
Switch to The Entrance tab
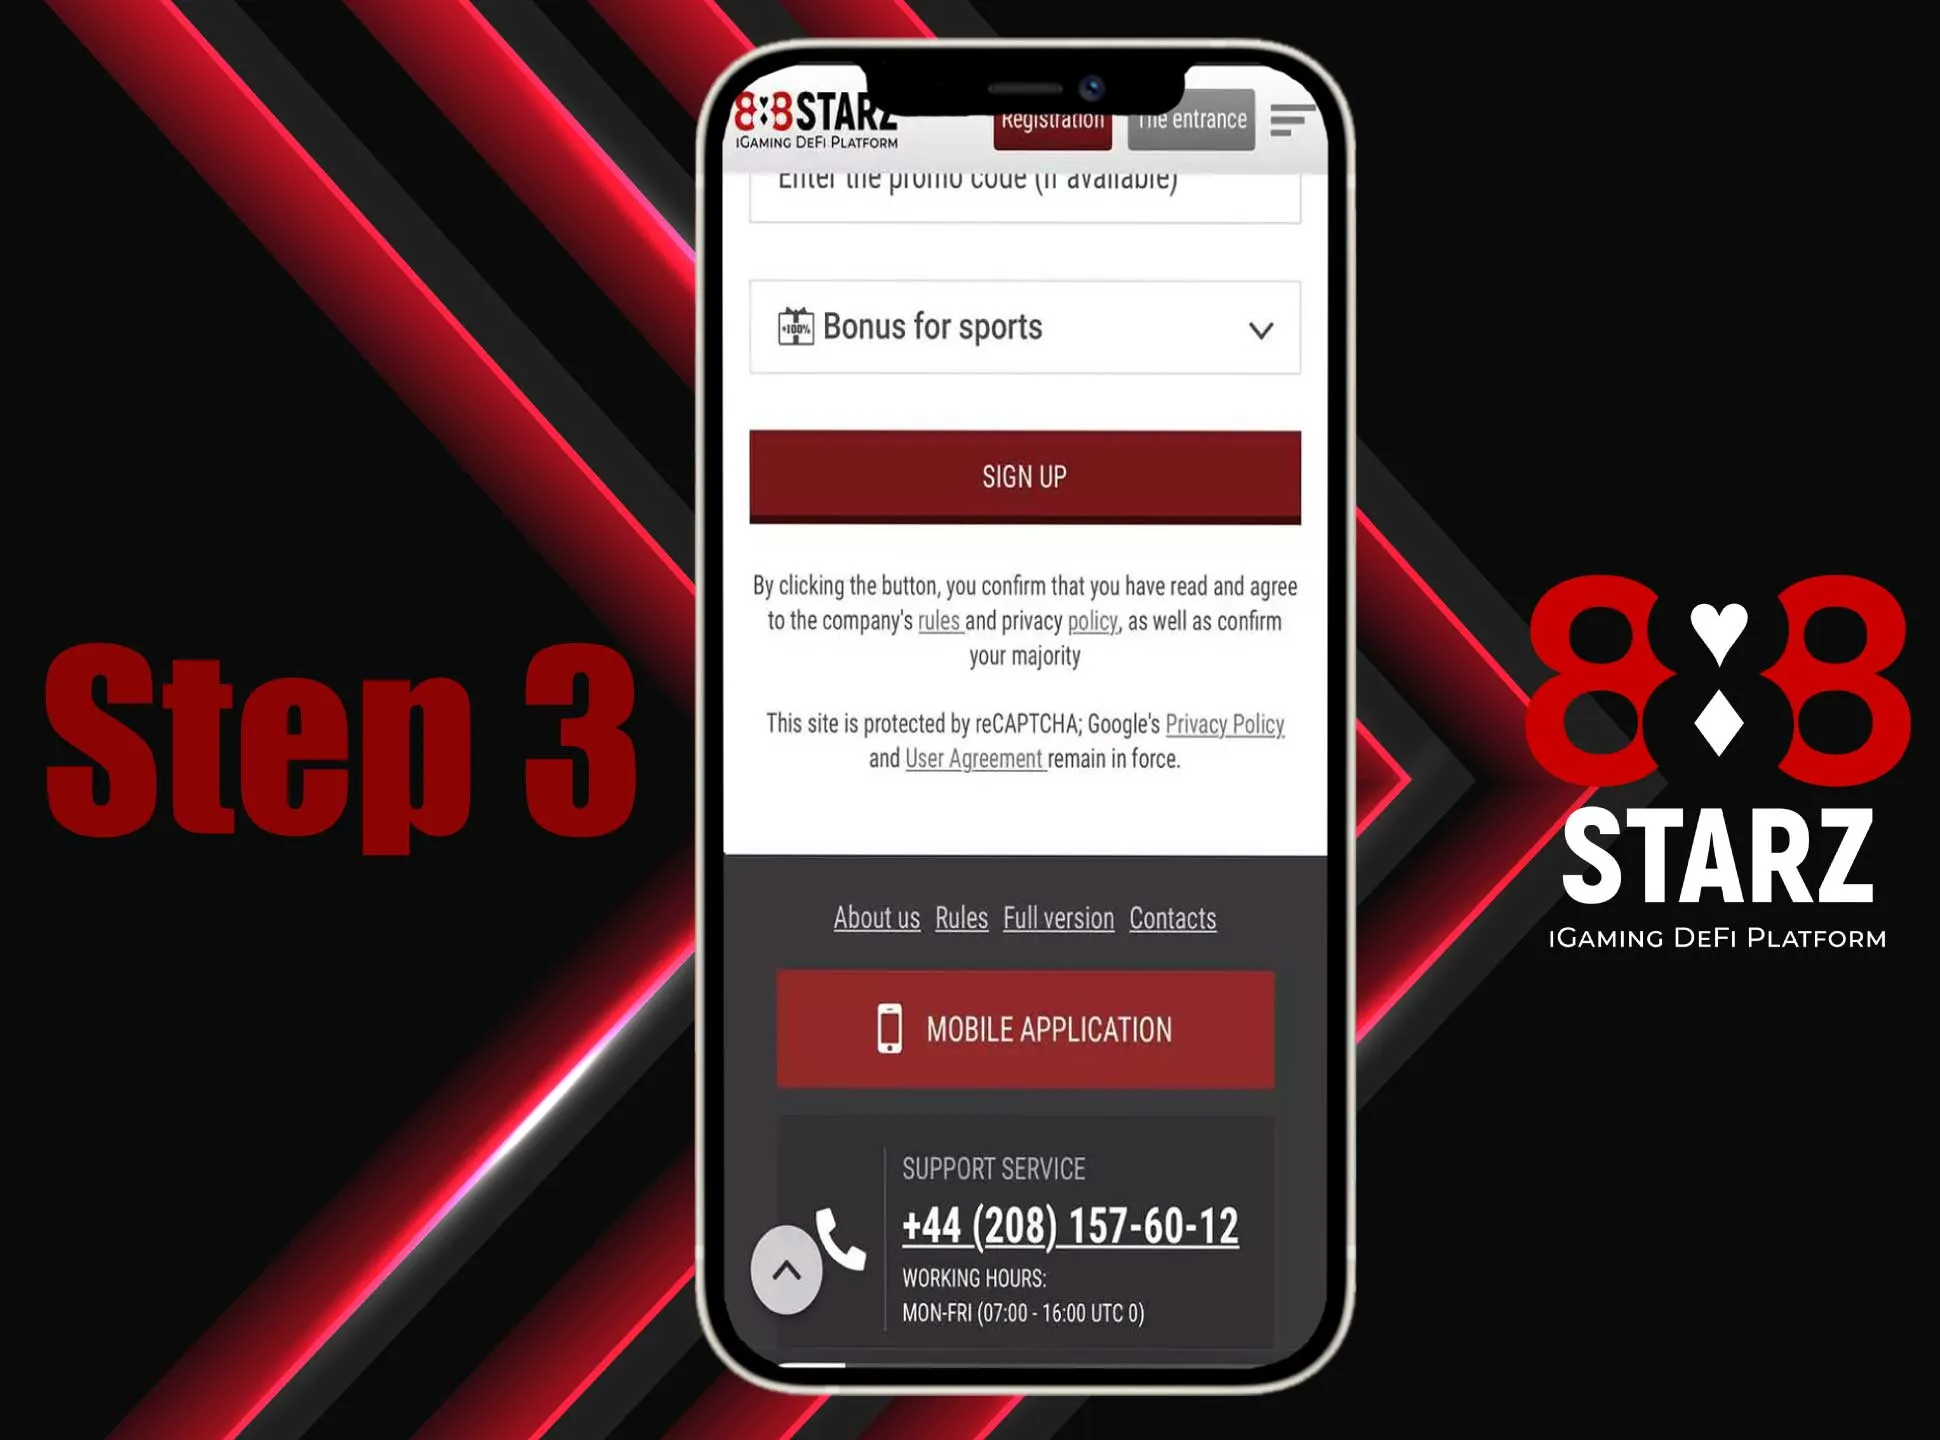pyautogui.click(x=1192, y=119)
